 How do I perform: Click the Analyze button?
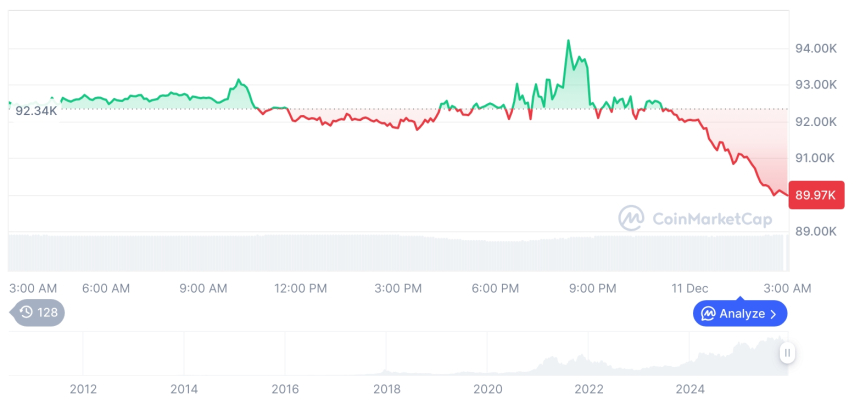click(740, 313)
